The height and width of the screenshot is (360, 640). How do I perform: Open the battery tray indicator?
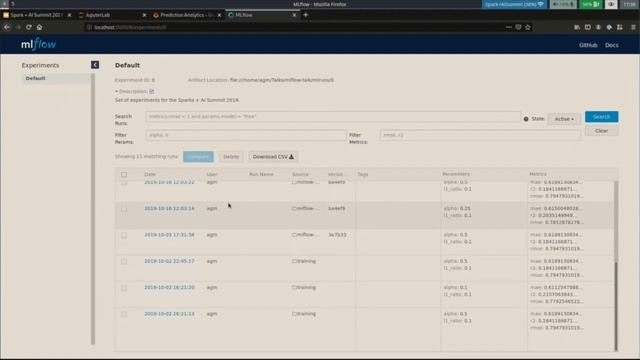[591, 4]
